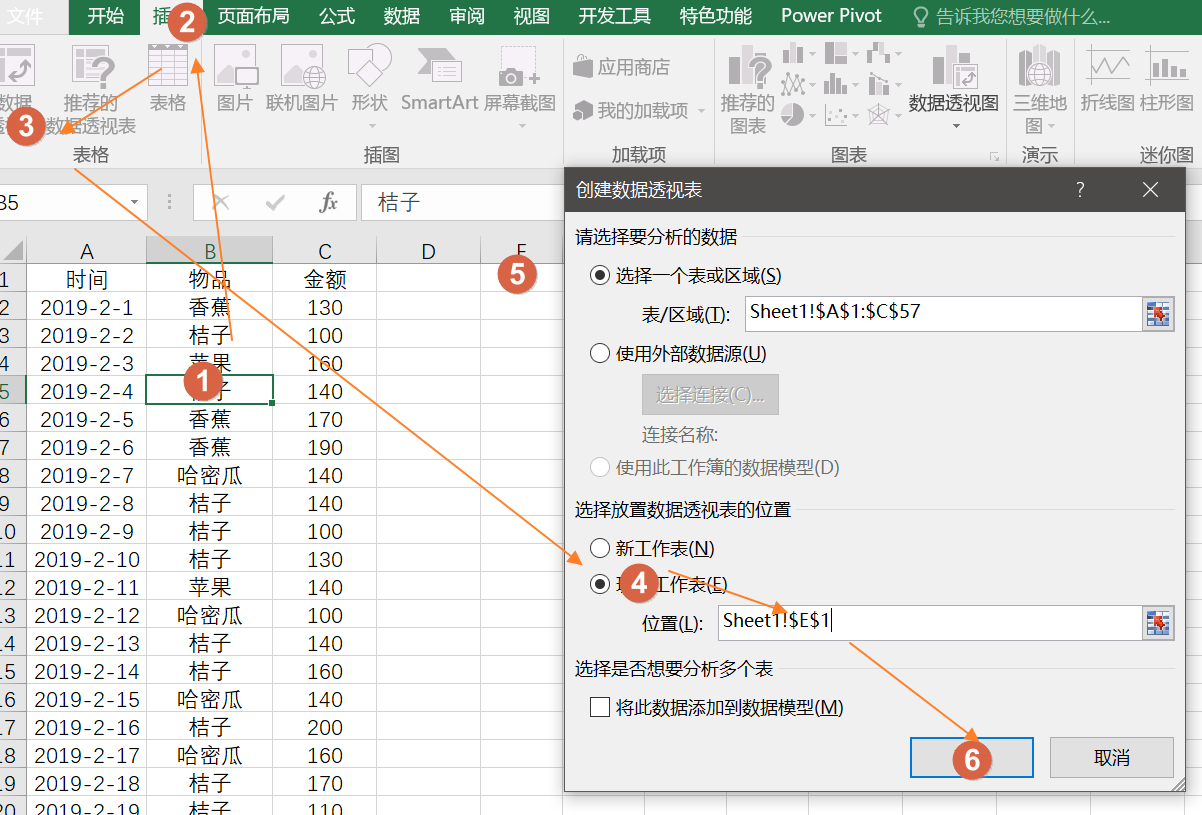Check 将此数据添加到数据模型 checkbox
This screenshot has width=1202, height=815.
pos(600,708)
